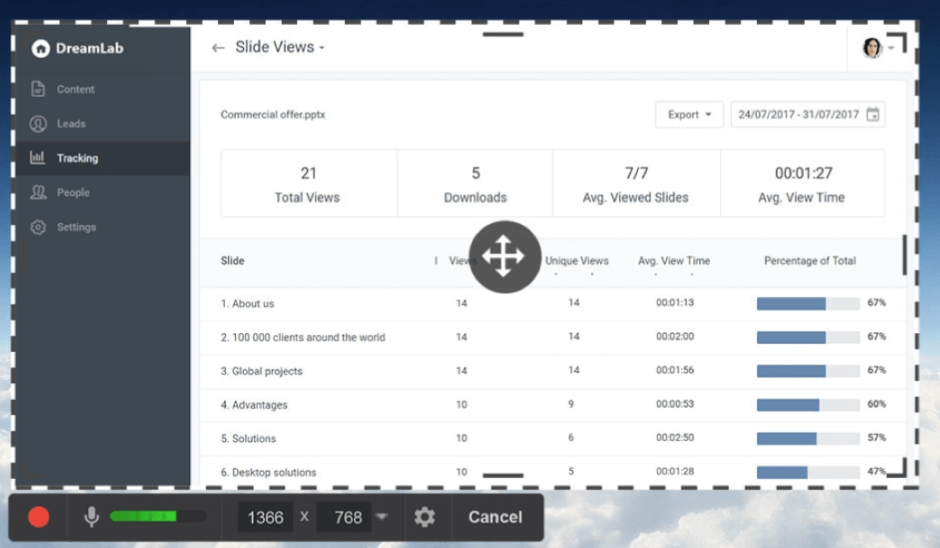Open the Settings menu item
The height and width of the screenshot is (548, 940).
103,227
